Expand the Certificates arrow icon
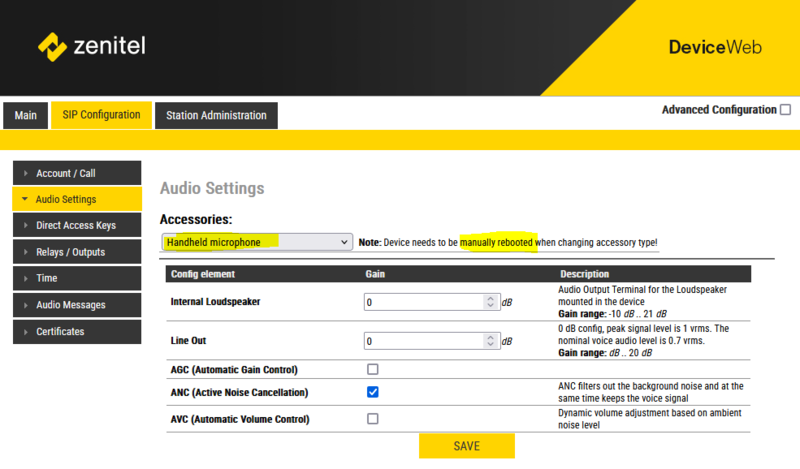 [x=26, y=331]
